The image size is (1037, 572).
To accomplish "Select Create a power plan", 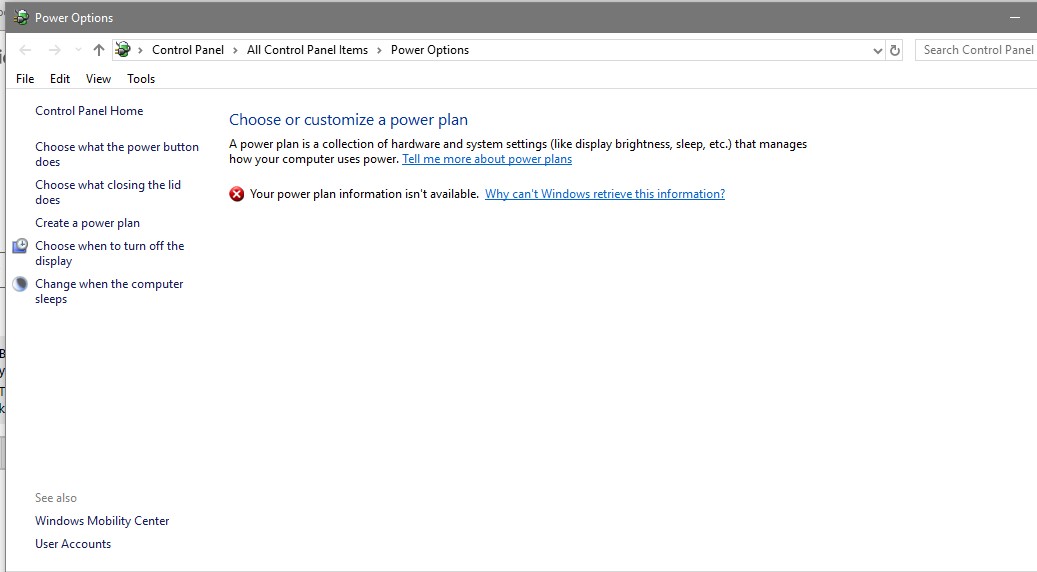I will (x=87, y=223).
